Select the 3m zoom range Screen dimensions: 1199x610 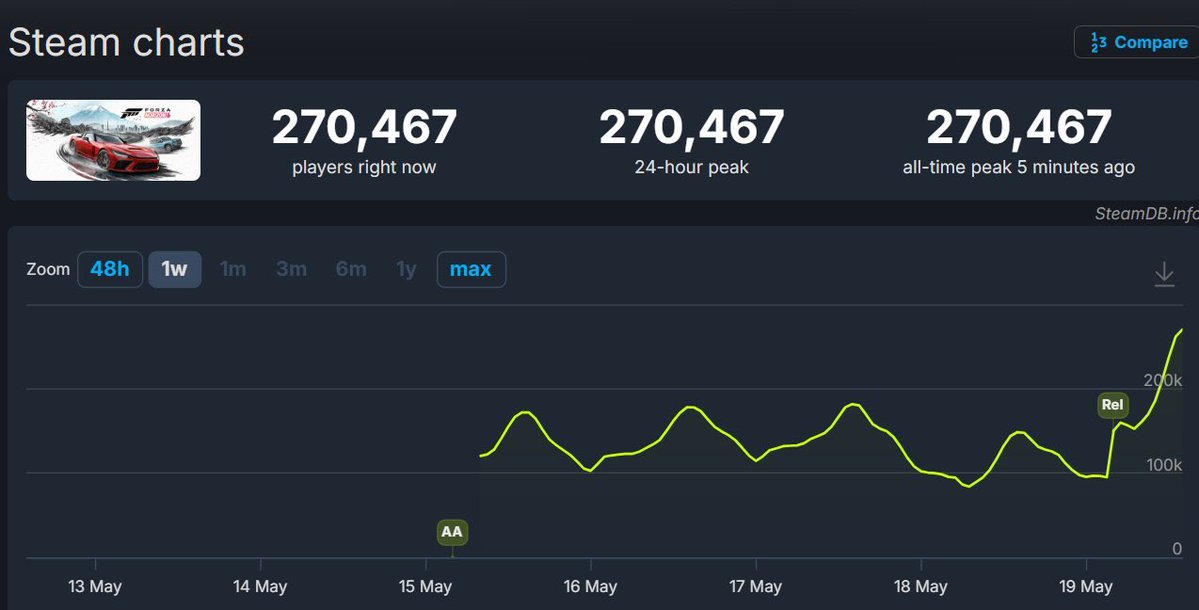click(x=291, y=269)
